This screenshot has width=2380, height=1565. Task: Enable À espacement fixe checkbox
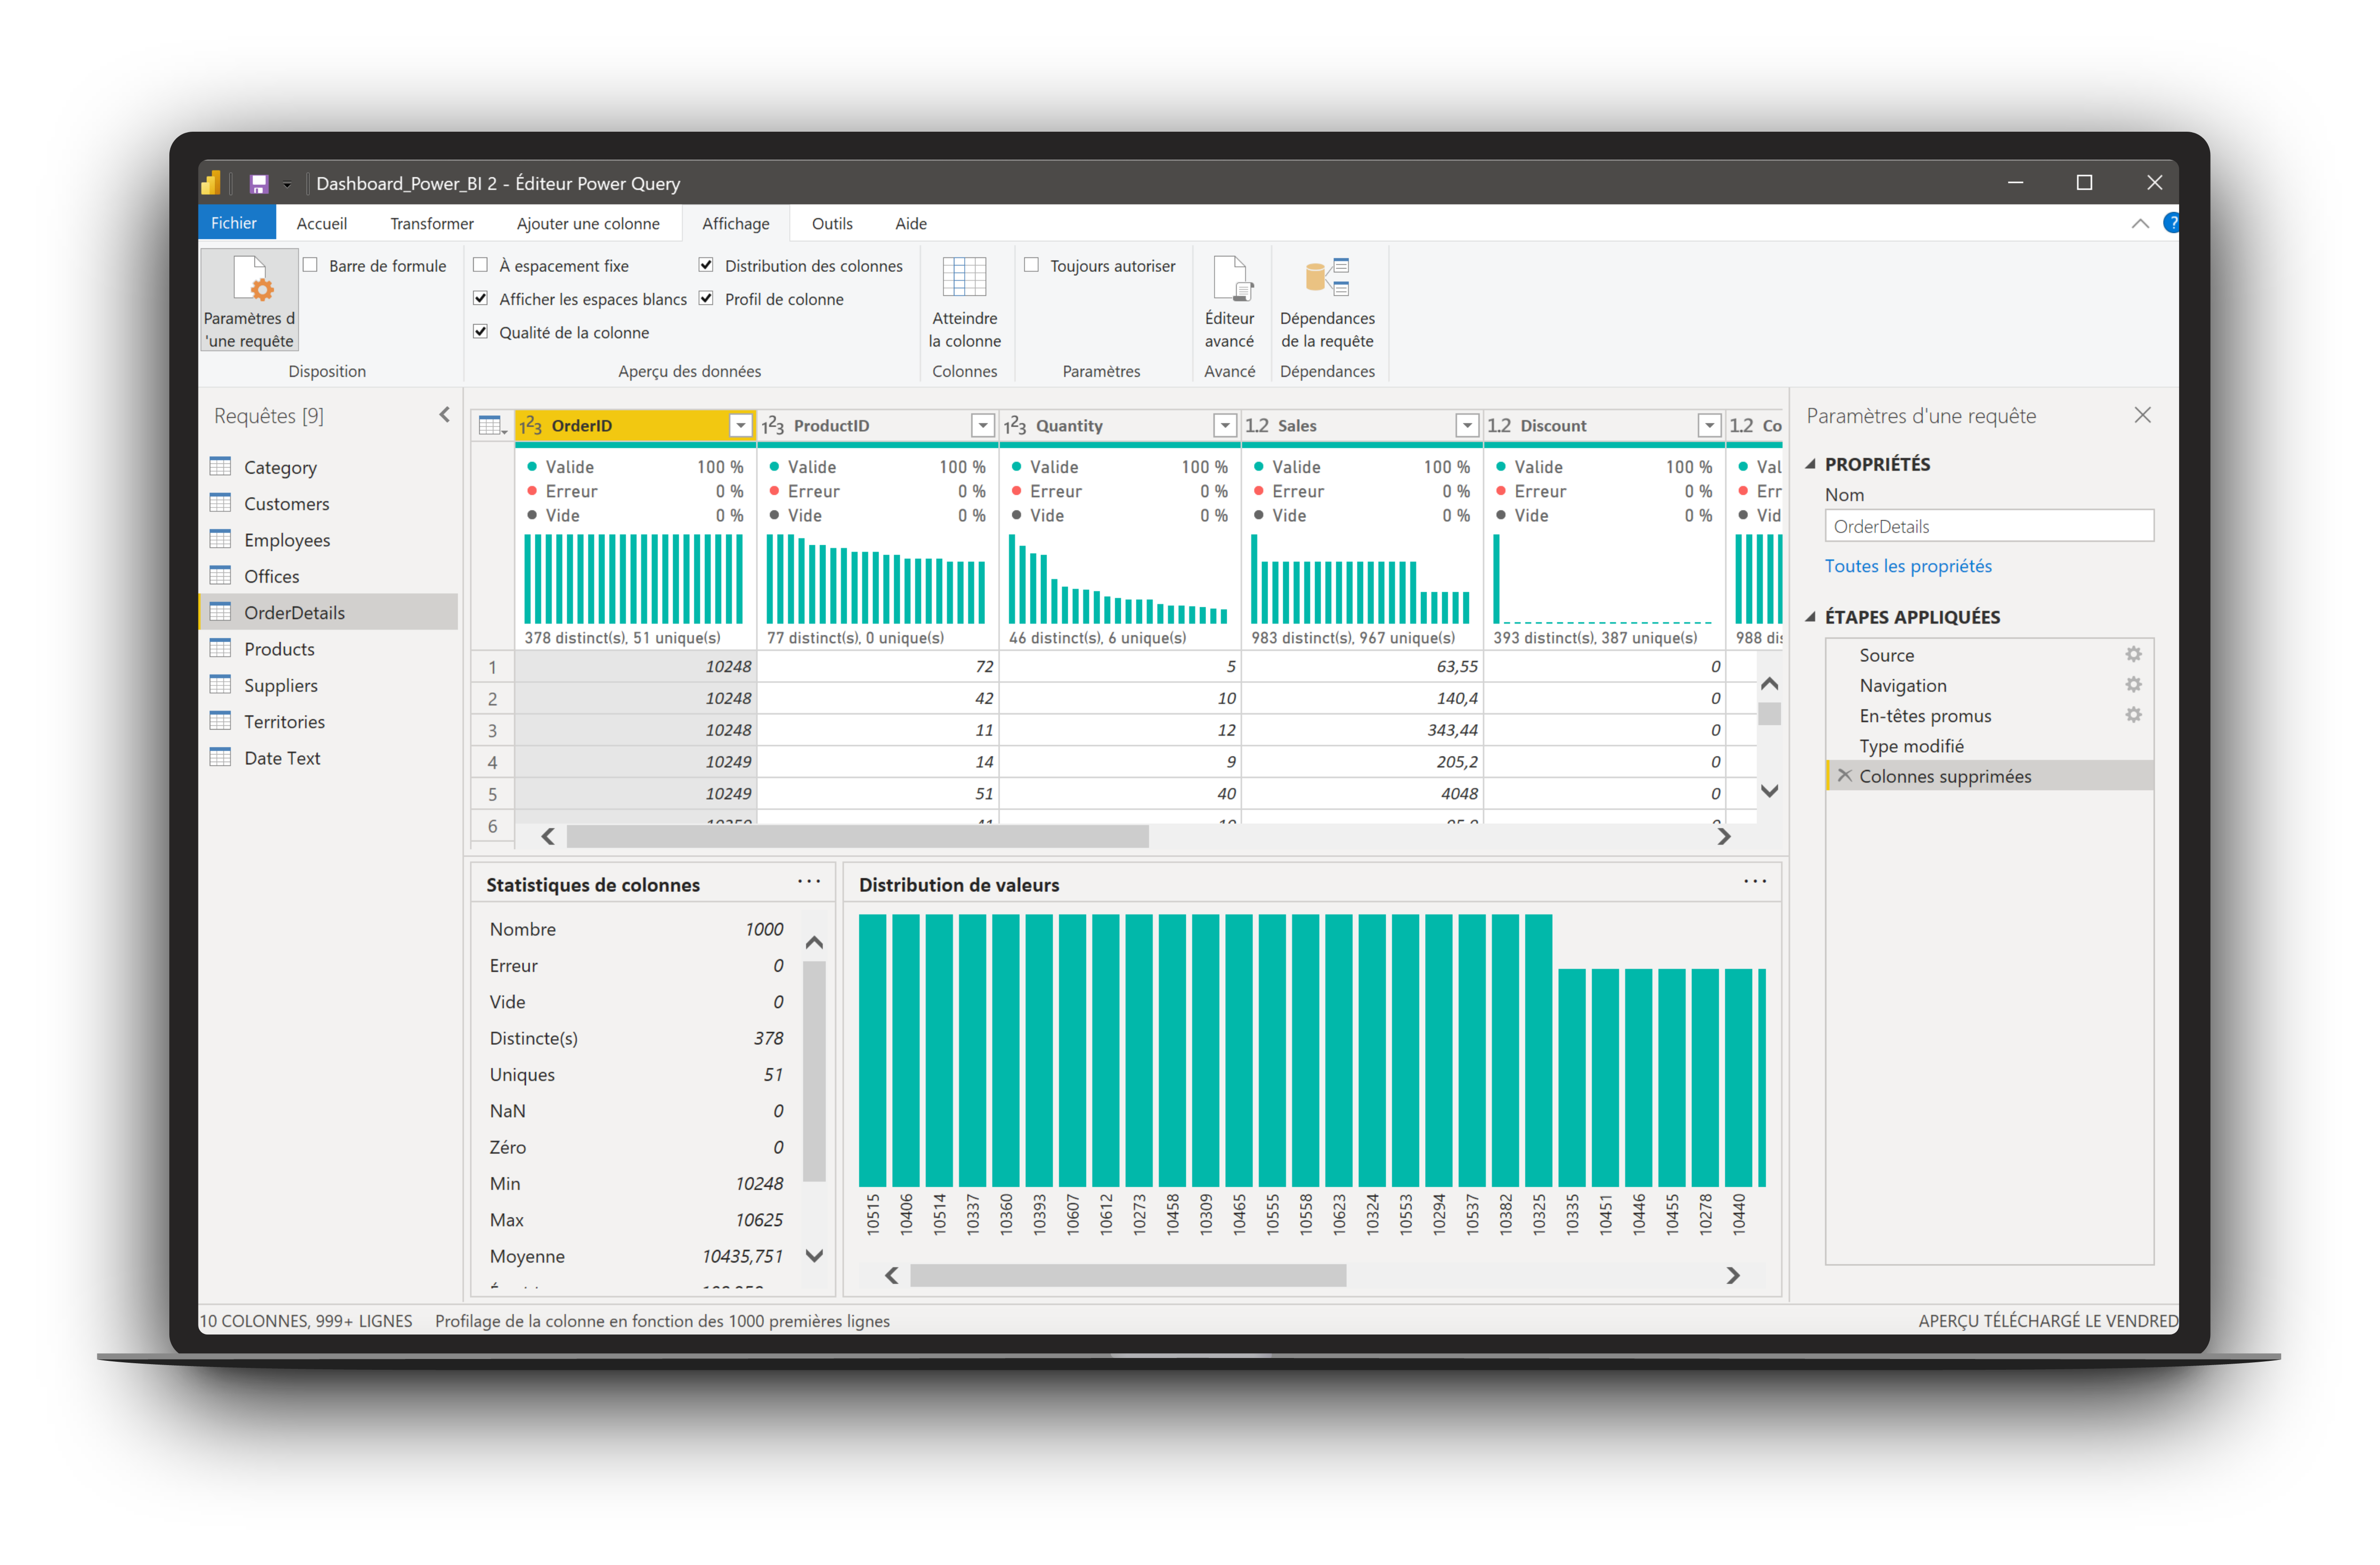click(x=481, y=265)
